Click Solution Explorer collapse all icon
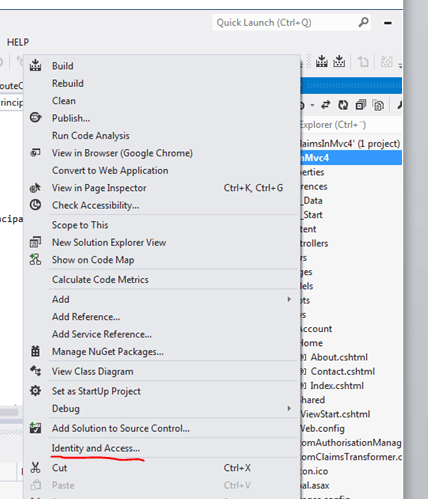 pos(361,105)
